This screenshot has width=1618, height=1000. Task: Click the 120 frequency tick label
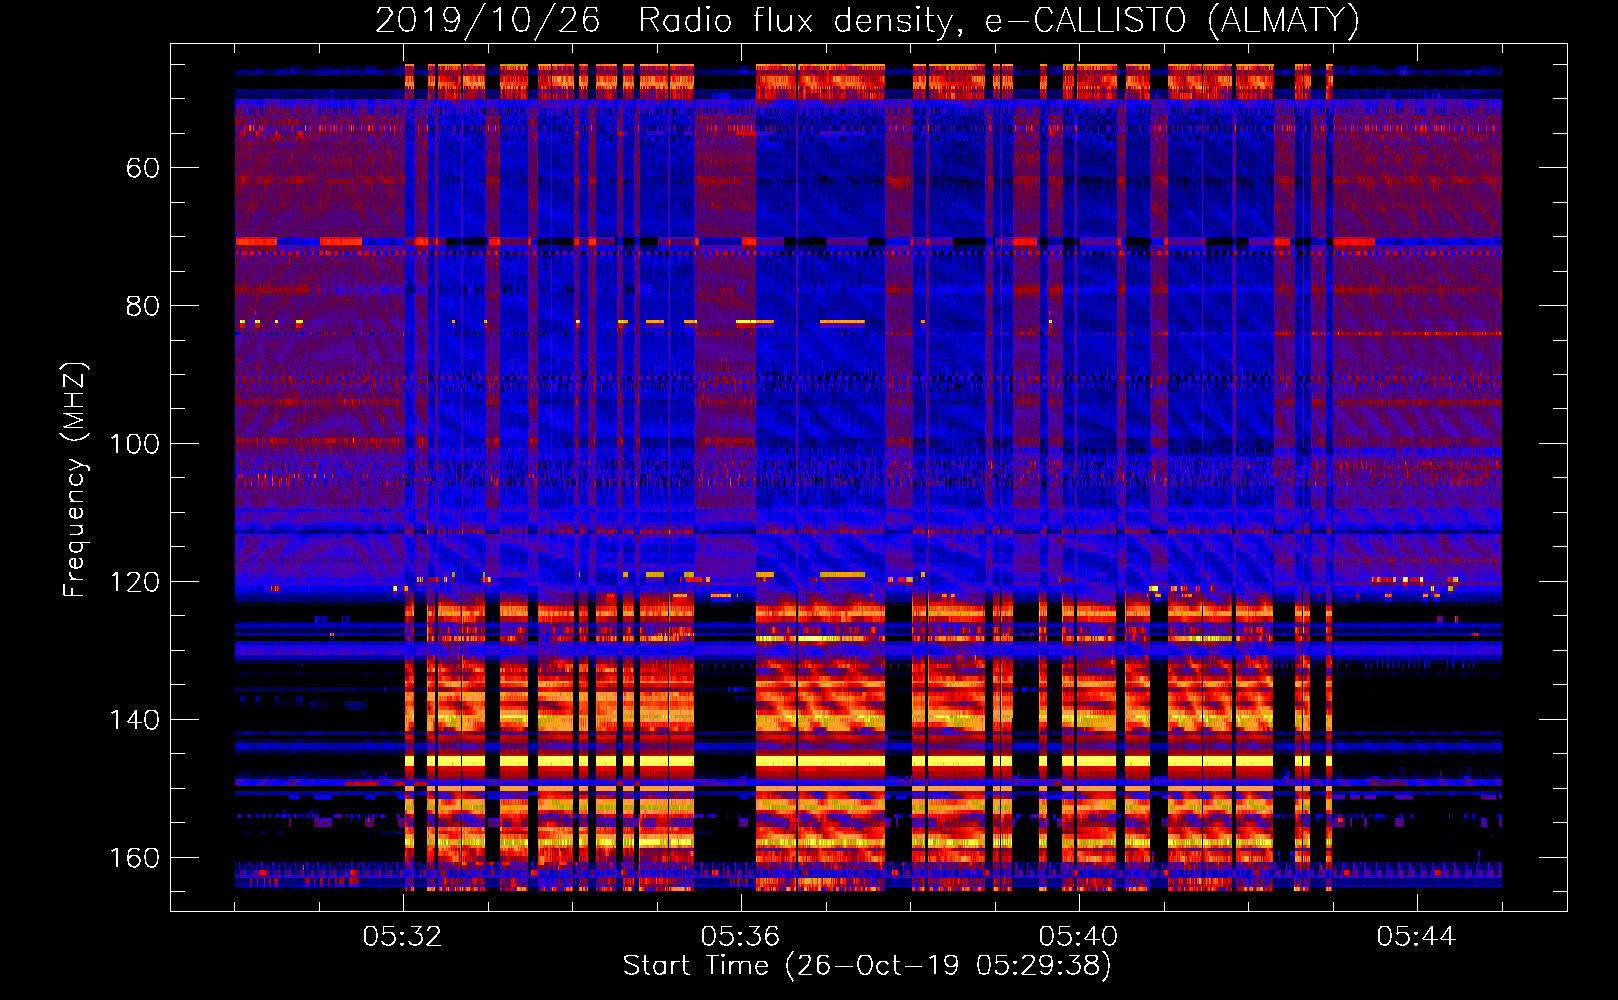tap(135, 582)
